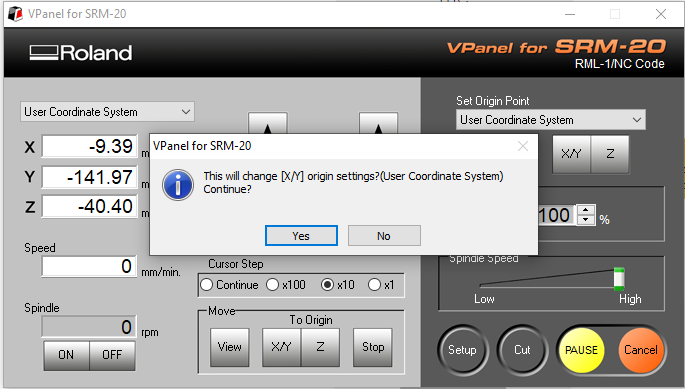Confirm the origin change with Yes

[x=301, y=236]
